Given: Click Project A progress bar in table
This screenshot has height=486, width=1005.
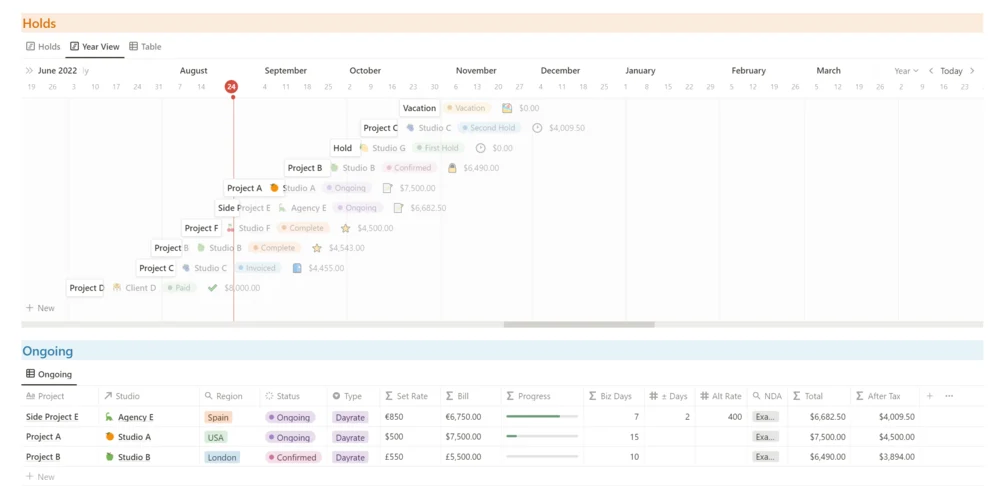Looking at the screenshot, I should [542, 437].
